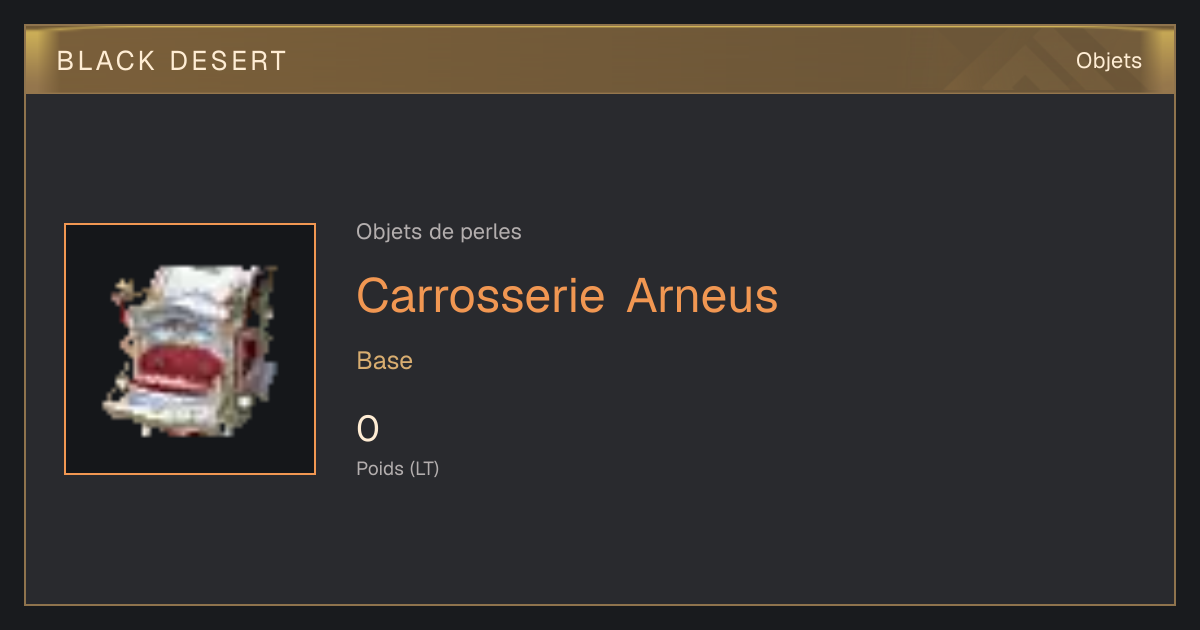Click the Carrosserie Arneus item icon
Viewport: 1200px width, 630px height.
coord(190,350)
